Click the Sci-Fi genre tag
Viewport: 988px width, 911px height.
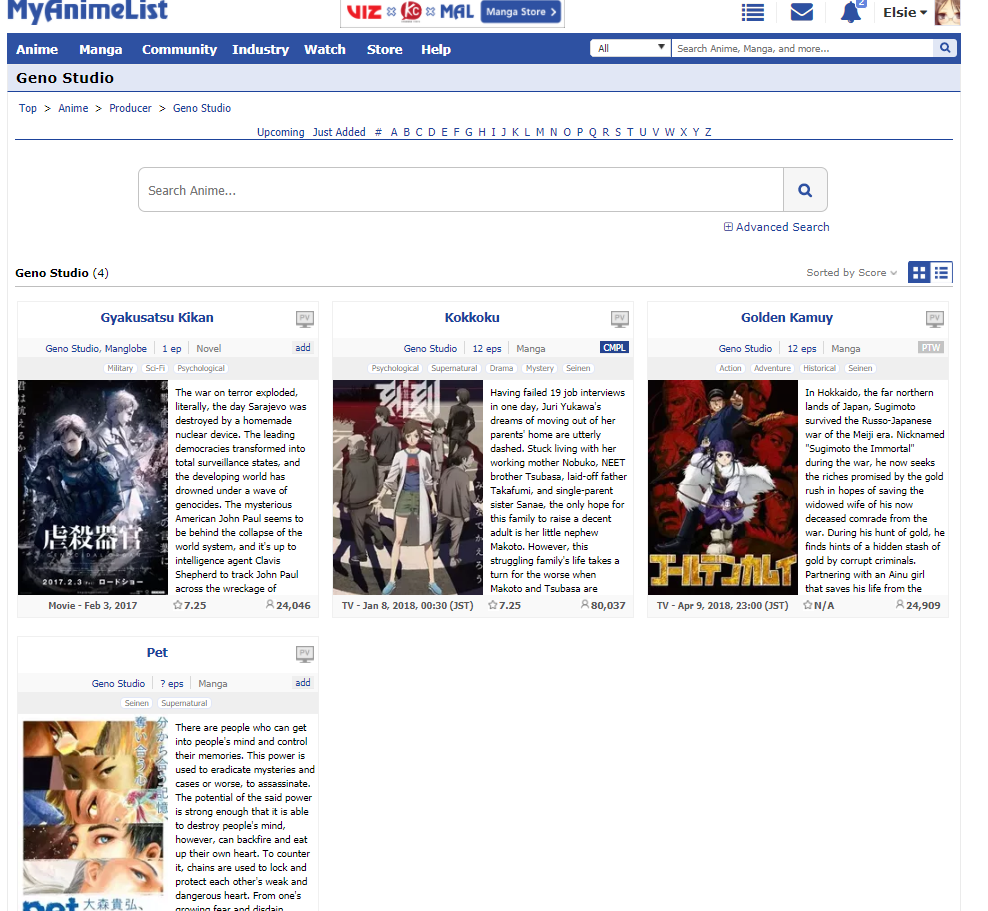[x=155, y=368]
